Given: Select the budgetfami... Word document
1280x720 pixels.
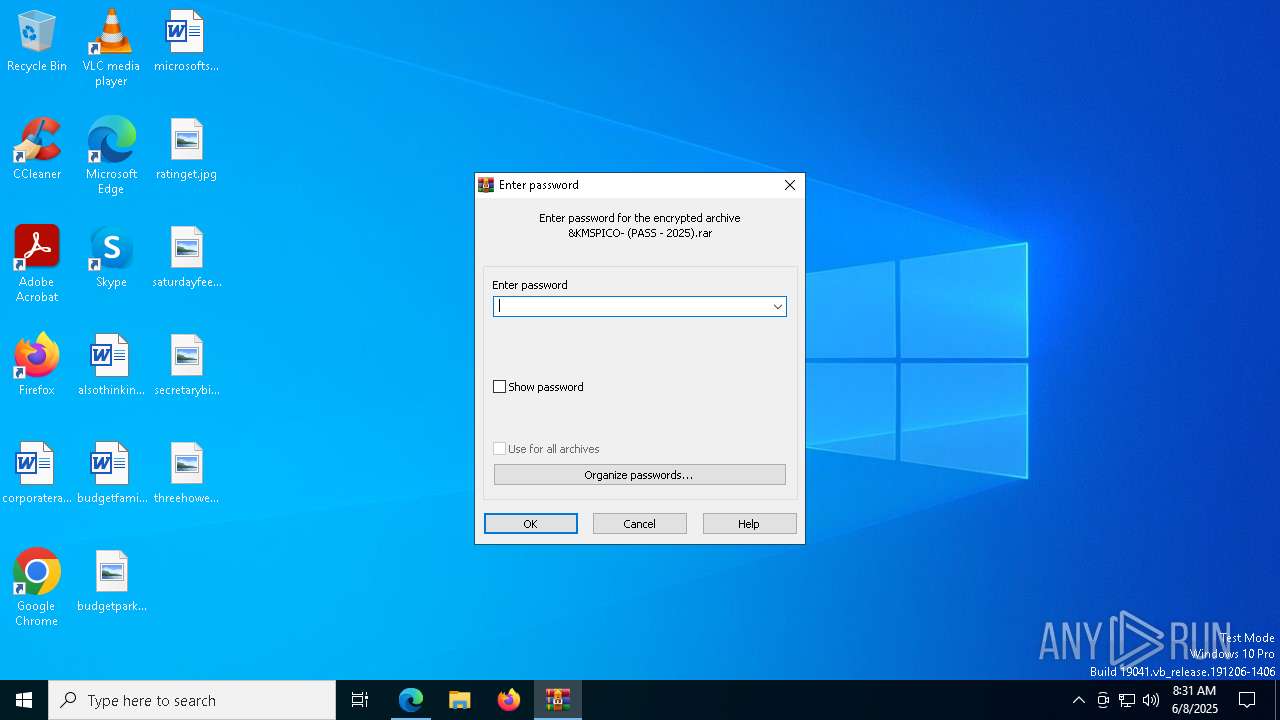Looking at the screenshot, I should [x=111, y=473].
